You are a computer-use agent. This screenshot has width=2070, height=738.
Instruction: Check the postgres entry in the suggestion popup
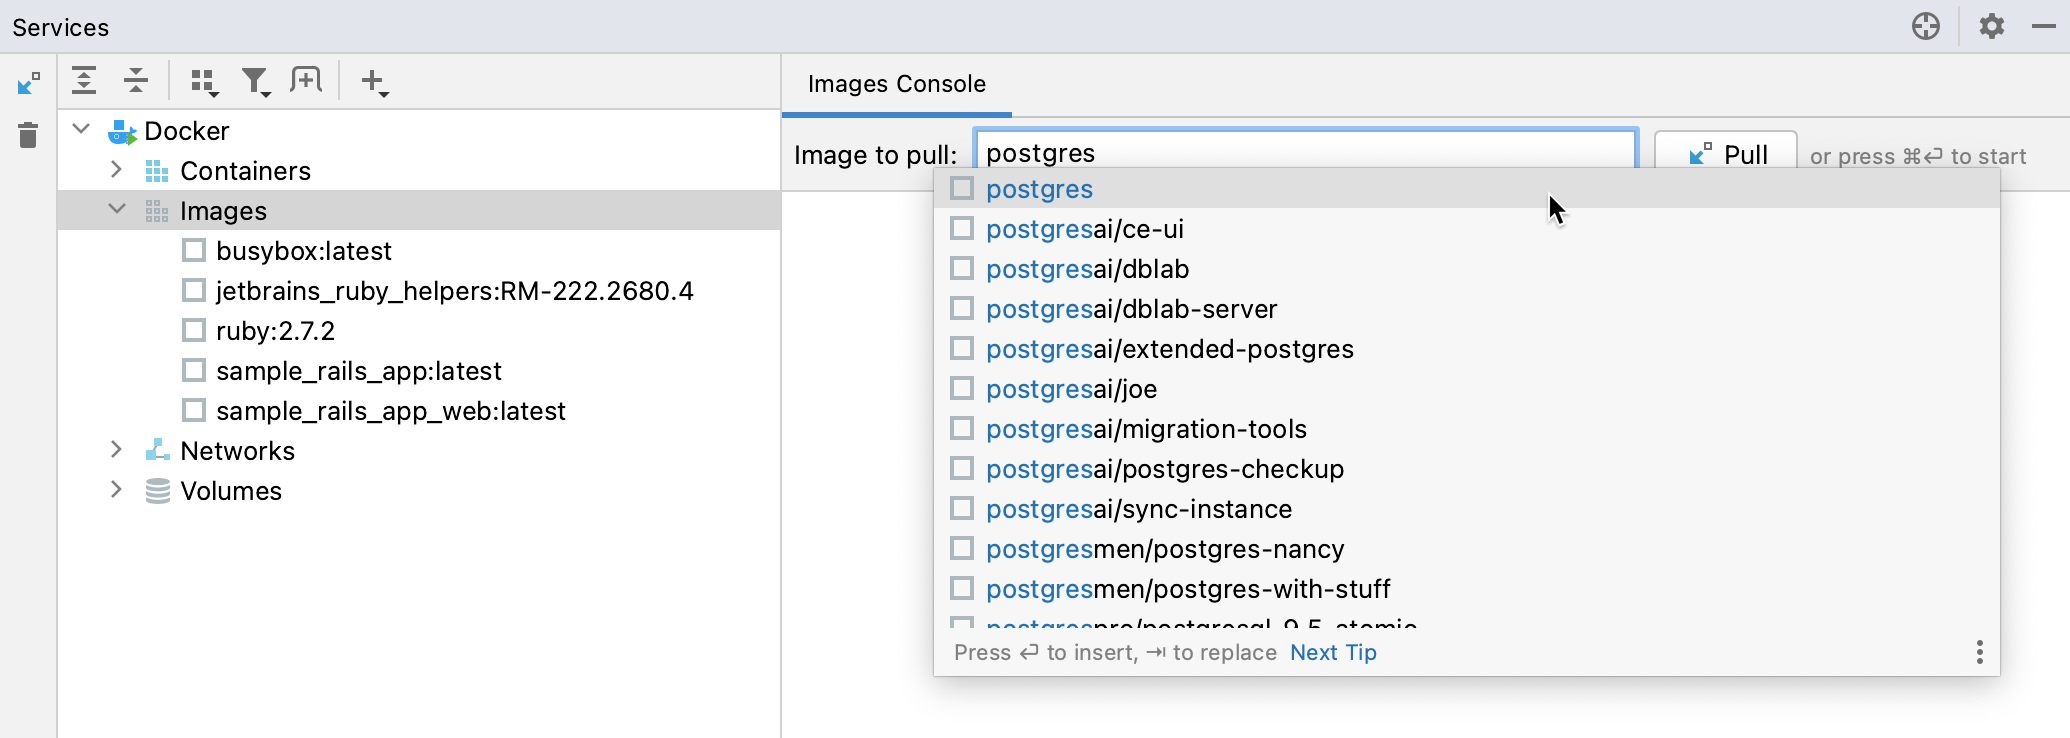click(961, 188)
